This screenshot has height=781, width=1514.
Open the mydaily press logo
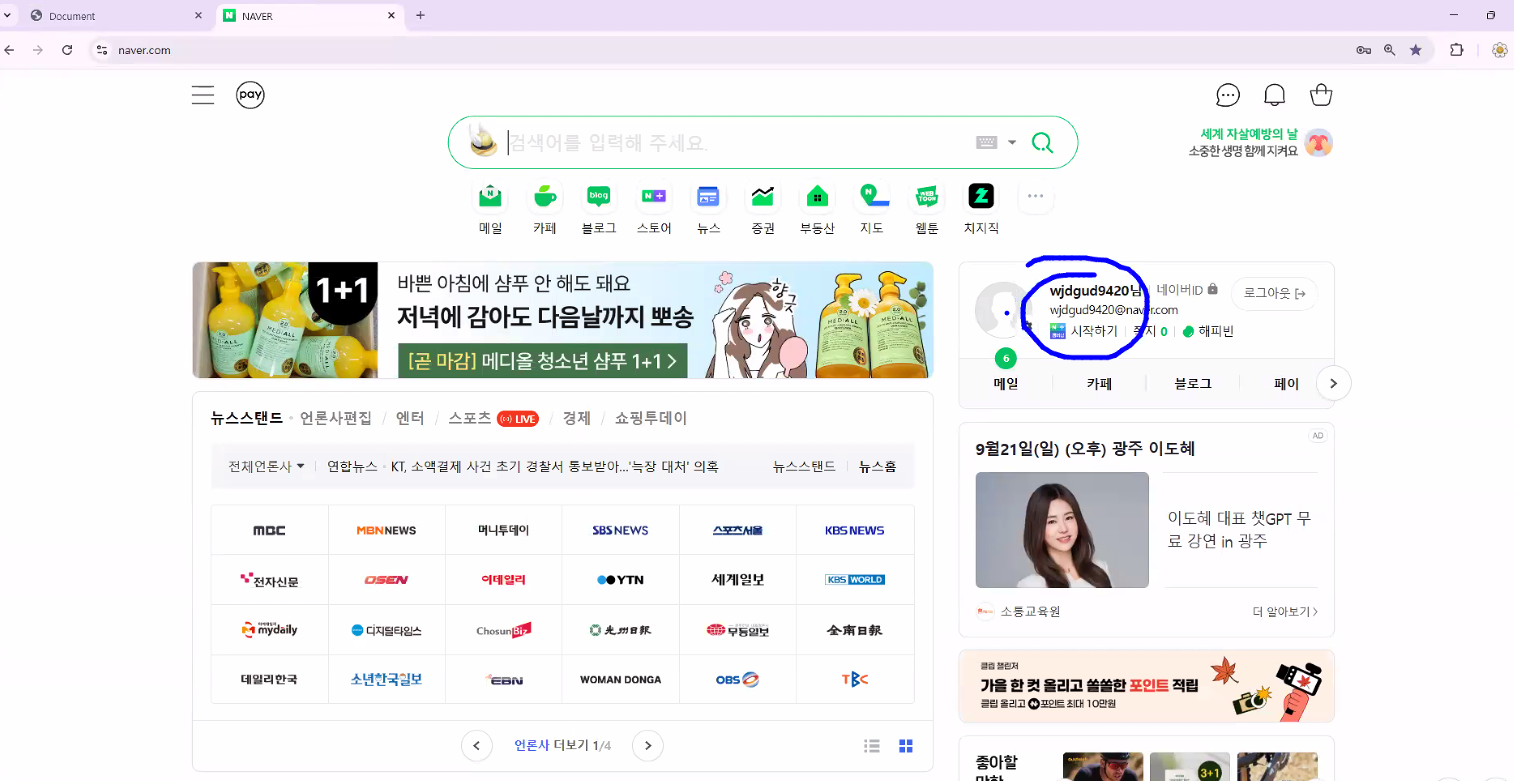(269, 630)
